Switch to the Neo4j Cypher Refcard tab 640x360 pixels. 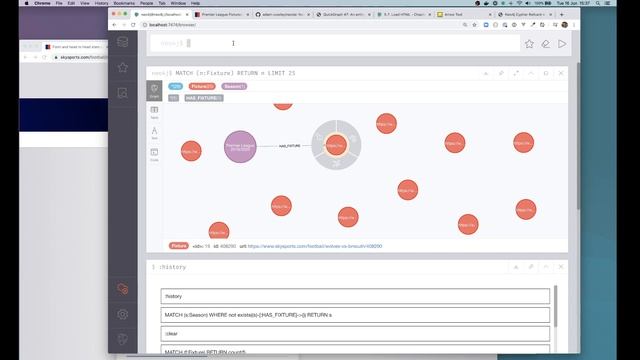[x=526, y=14]
